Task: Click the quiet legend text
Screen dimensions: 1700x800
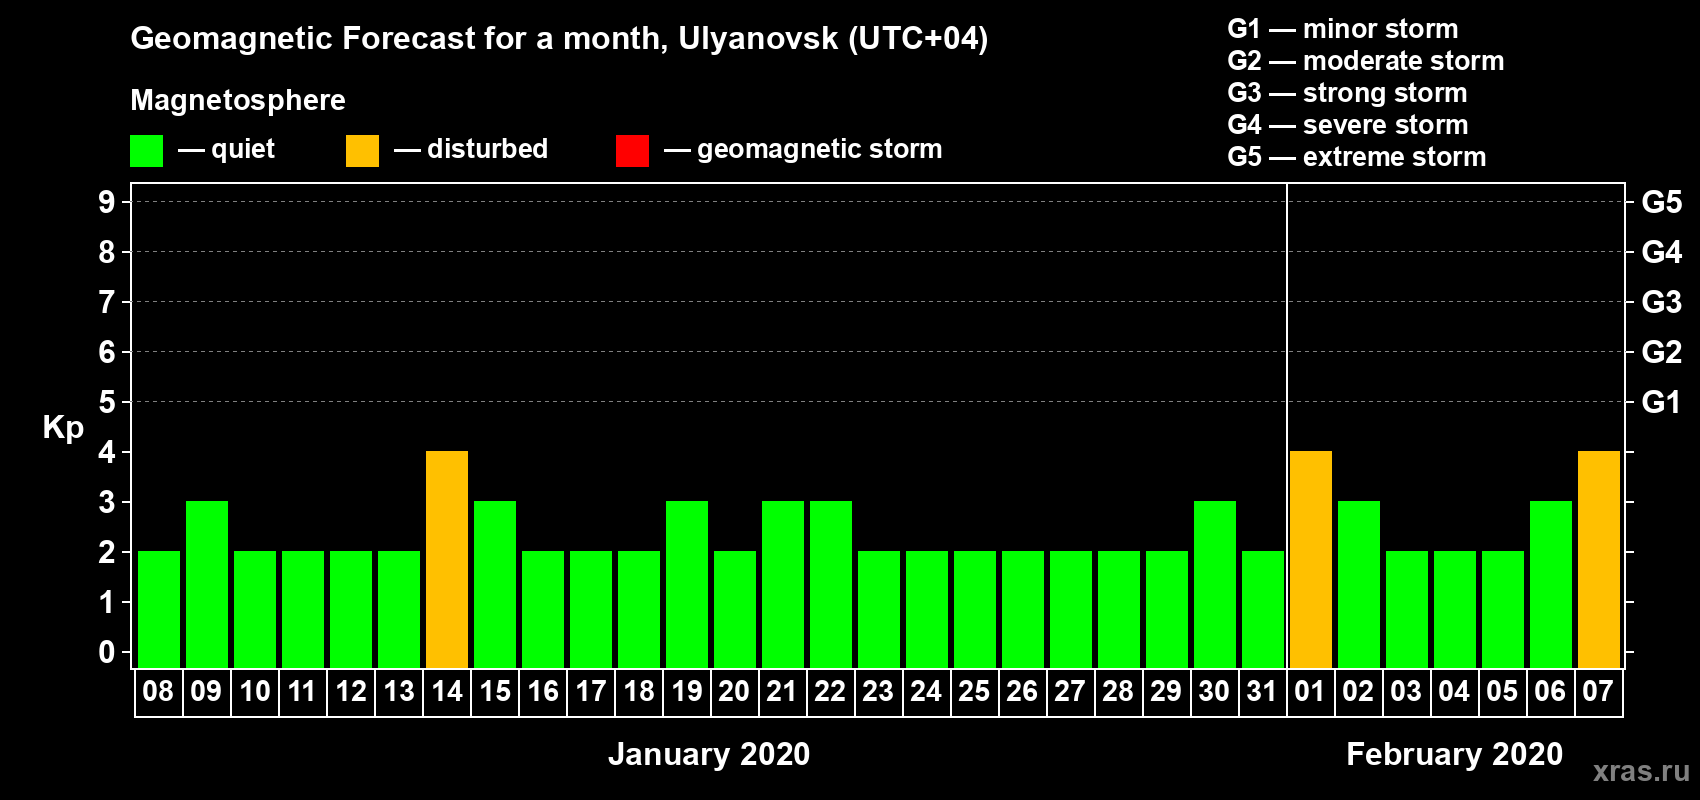Action: [x=243, y=149]
